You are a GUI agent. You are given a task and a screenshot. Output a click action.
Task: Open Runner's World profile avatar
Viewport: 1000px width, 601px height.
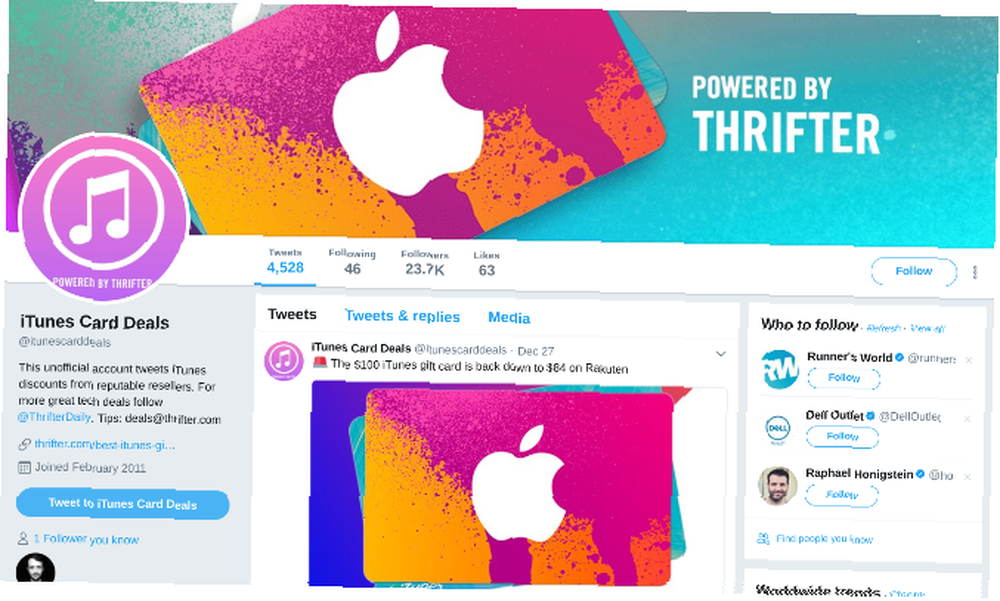[780, 369]
